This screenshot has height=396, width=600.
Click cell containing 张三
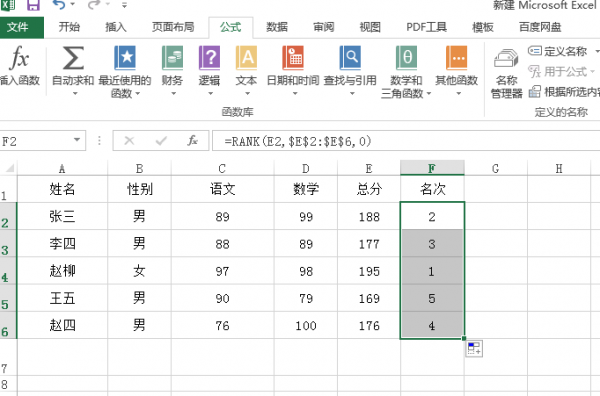tap(62, 217)
